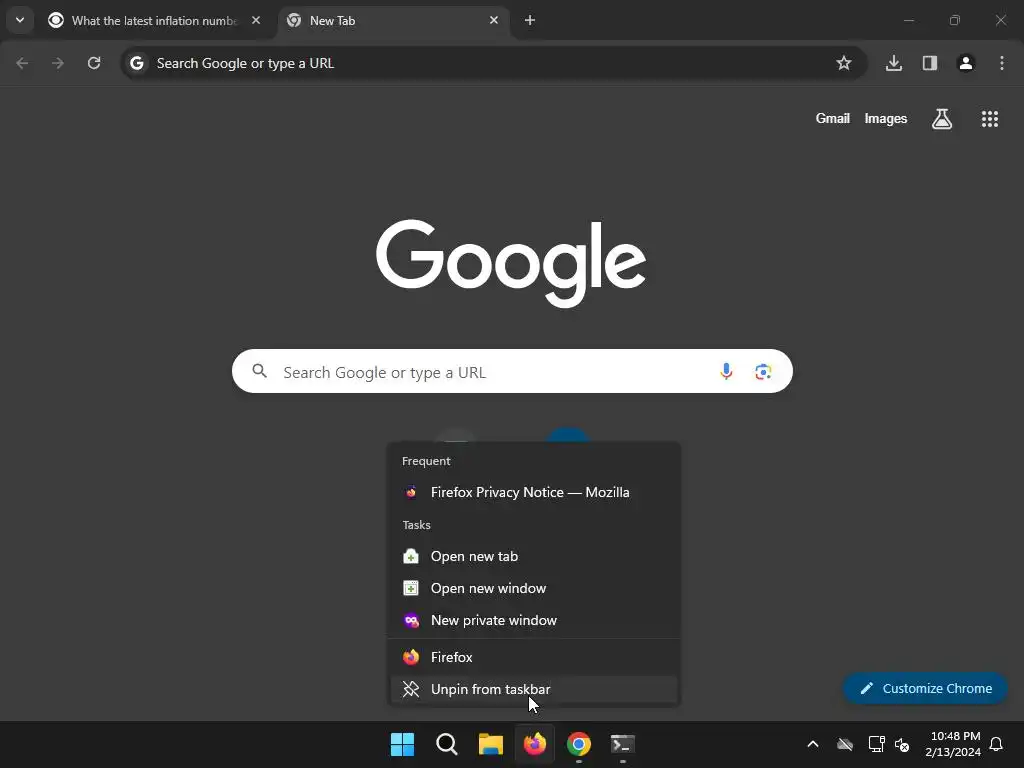Select the New Tab tab
The width and height of the screenshot is (1024, 768).
click(394, 21)
